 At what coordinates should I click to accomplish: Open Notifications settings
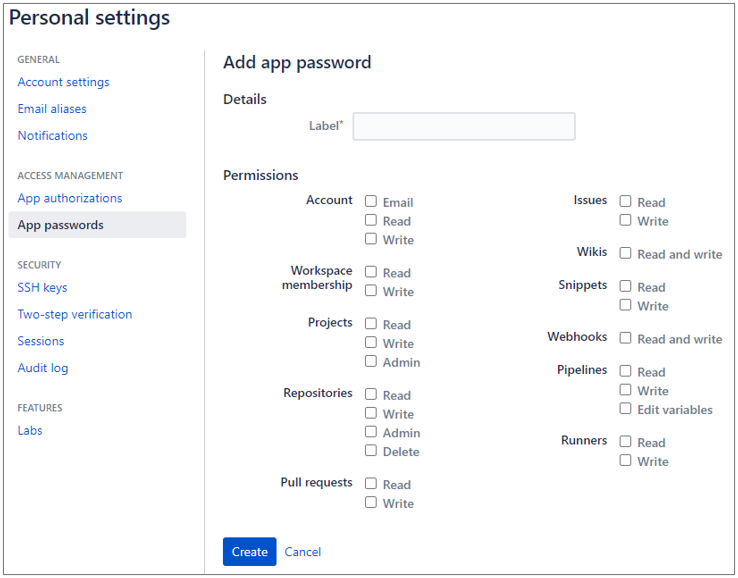53,136
